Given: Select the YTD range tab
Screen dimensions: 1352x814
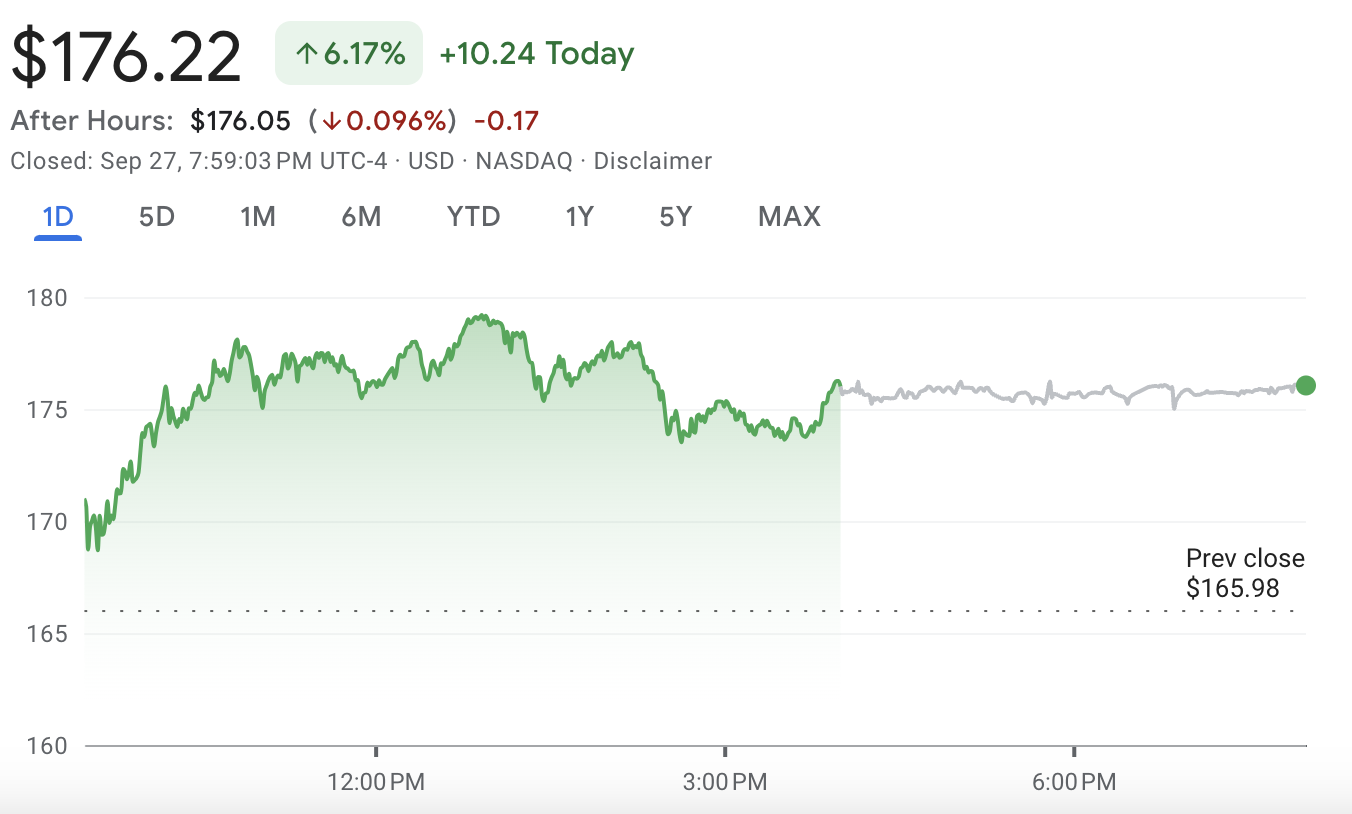Looking at the screenshot, I should (x=473, y=216).
